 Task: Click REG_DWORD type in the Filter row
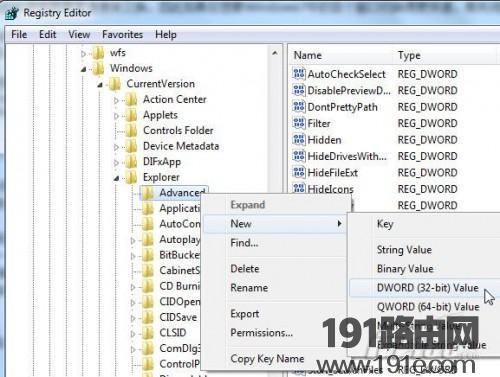point(427,123)
